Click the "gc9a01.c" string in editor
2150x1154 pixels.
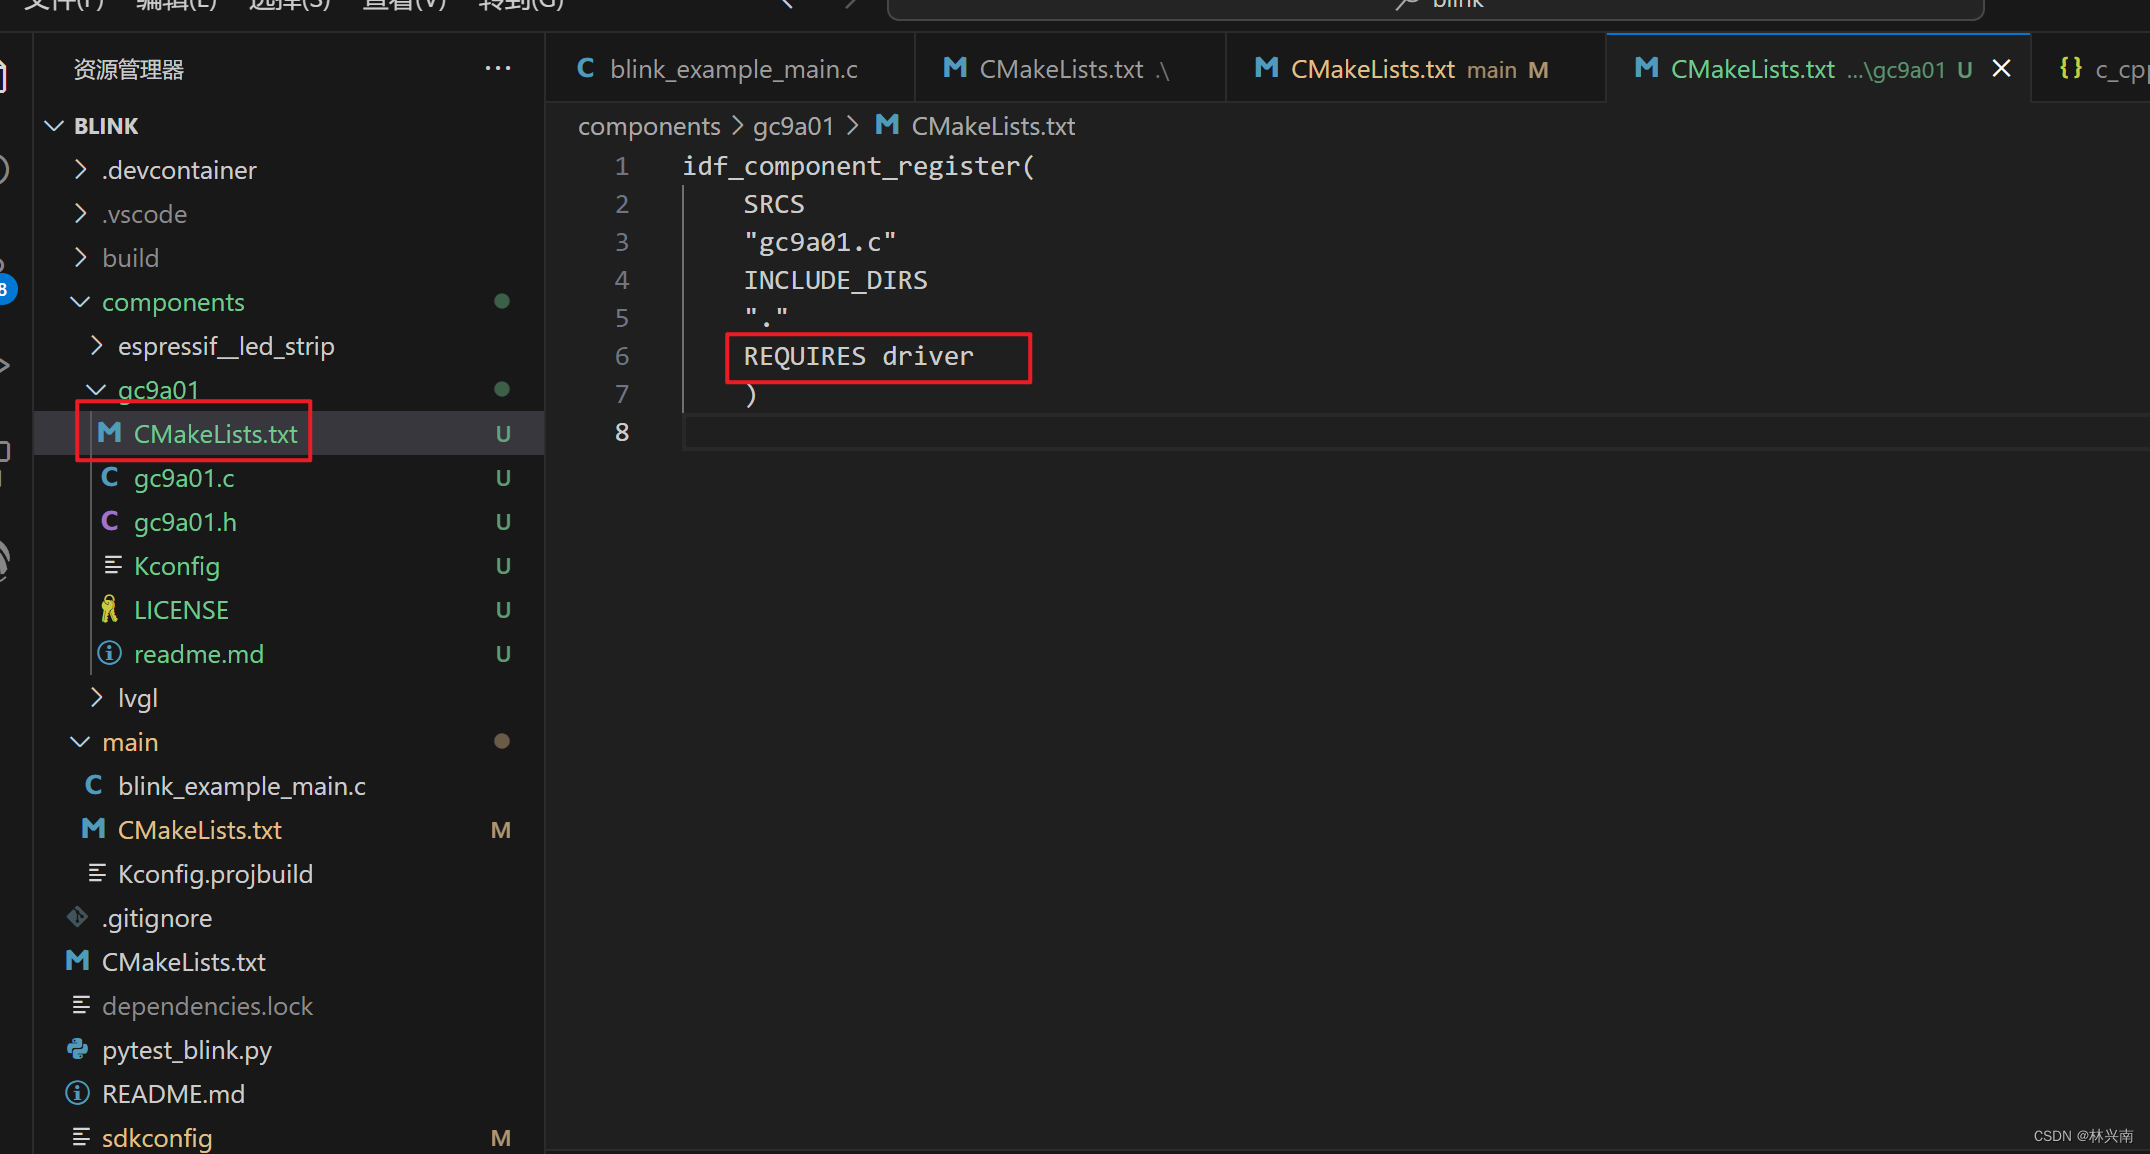click(820, 242)
